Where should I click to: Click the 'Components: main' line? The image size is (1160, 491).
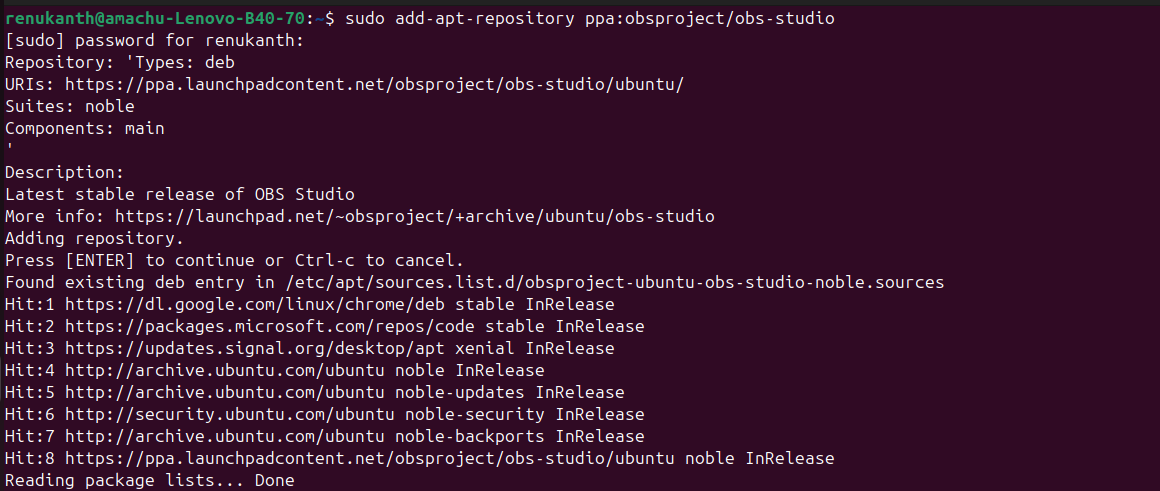pos(85,128)
